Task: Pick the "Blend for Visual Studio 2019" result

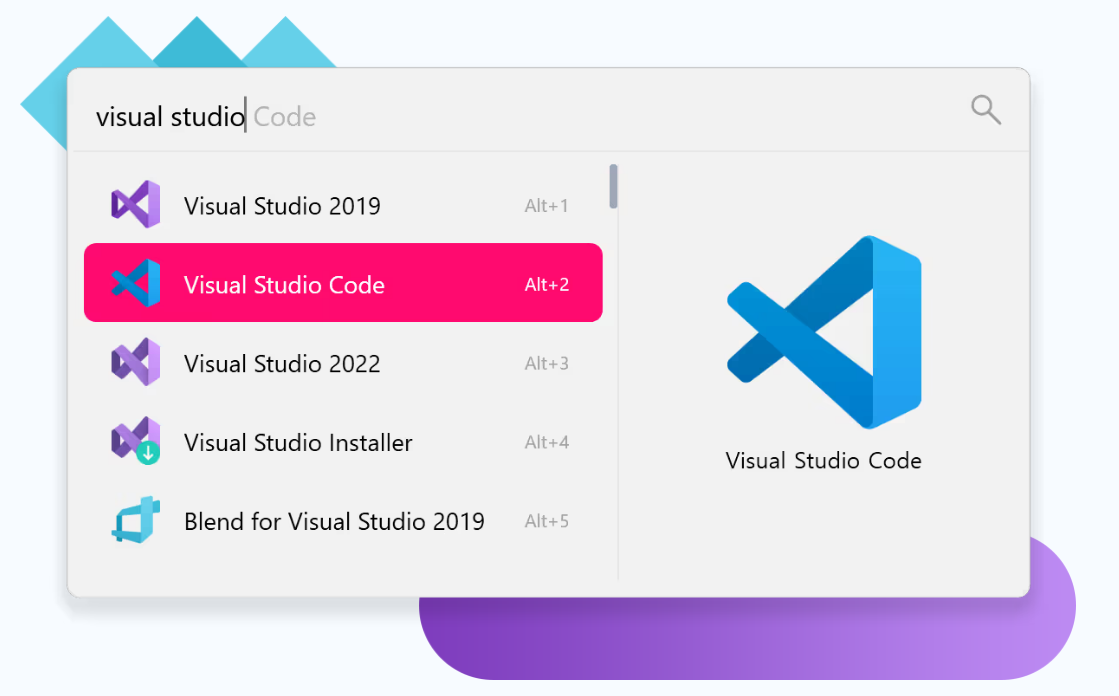Action: point(334,521)
